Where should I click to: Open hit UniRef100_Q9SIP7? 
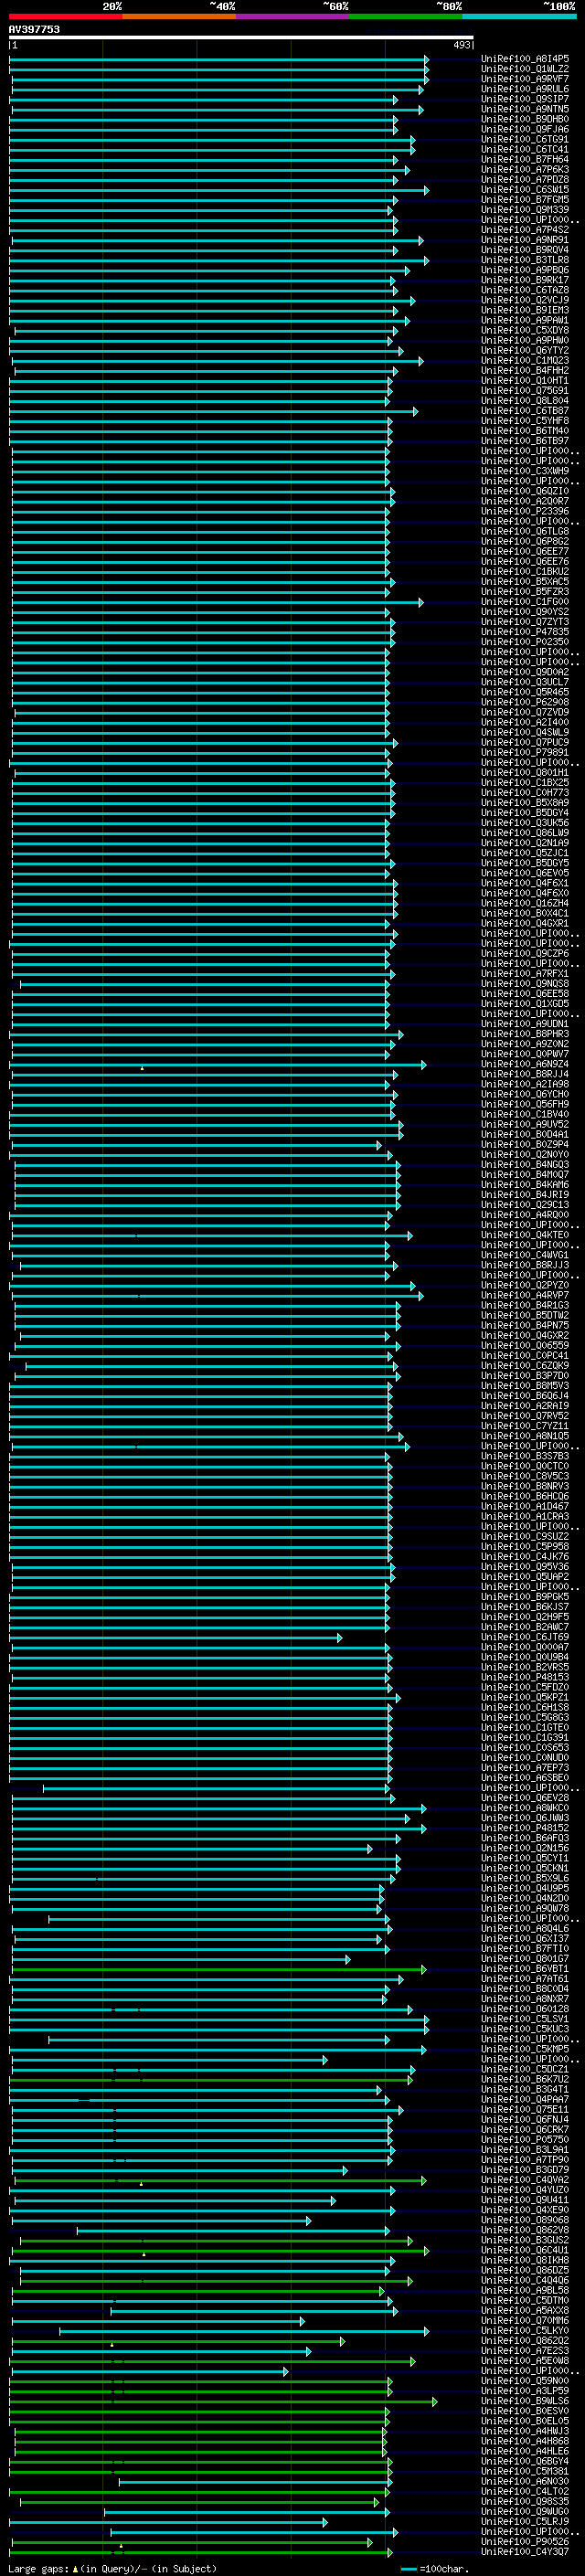525,99
